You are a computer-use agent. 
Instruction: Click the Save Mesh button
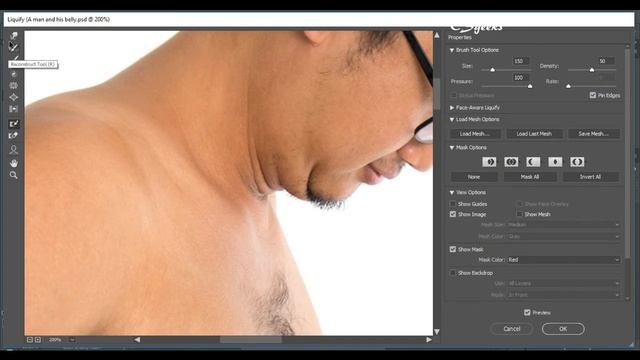point(593,133)
